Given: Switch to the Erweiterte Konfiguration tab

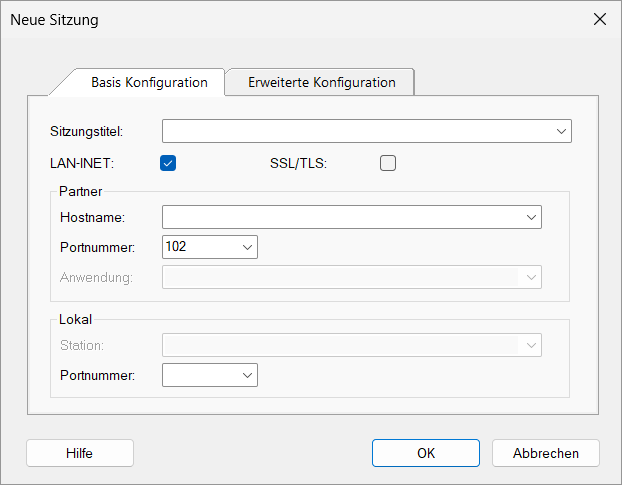Looking at the screenshot, I should [321, 82].
